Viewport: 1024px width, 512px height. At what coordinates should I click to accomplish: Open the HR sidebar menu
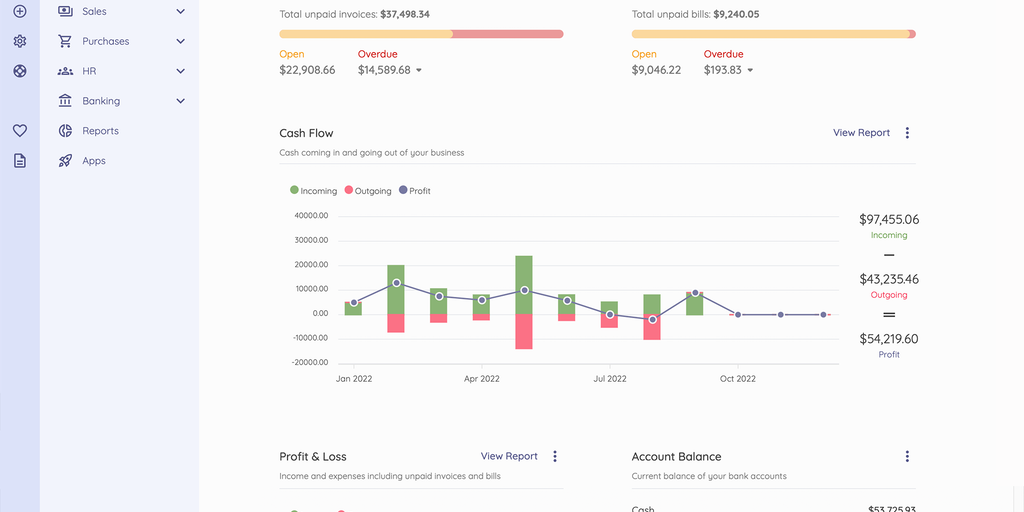pyautogui.click(x=89, y=71)
